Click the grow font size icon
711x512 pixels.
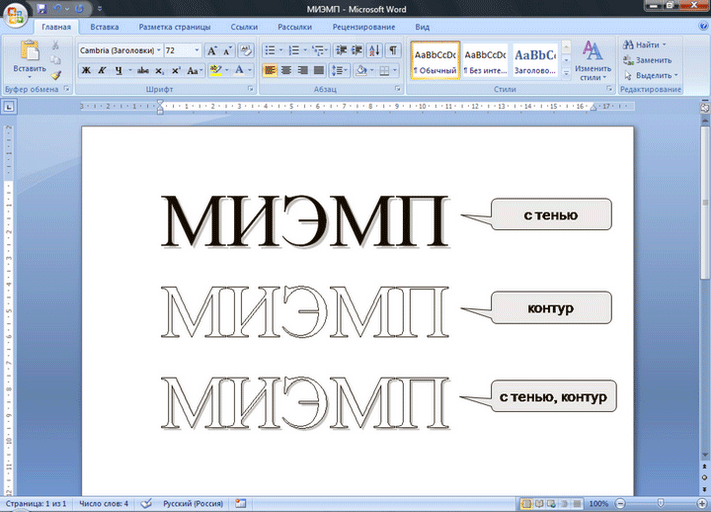[212, 50]
